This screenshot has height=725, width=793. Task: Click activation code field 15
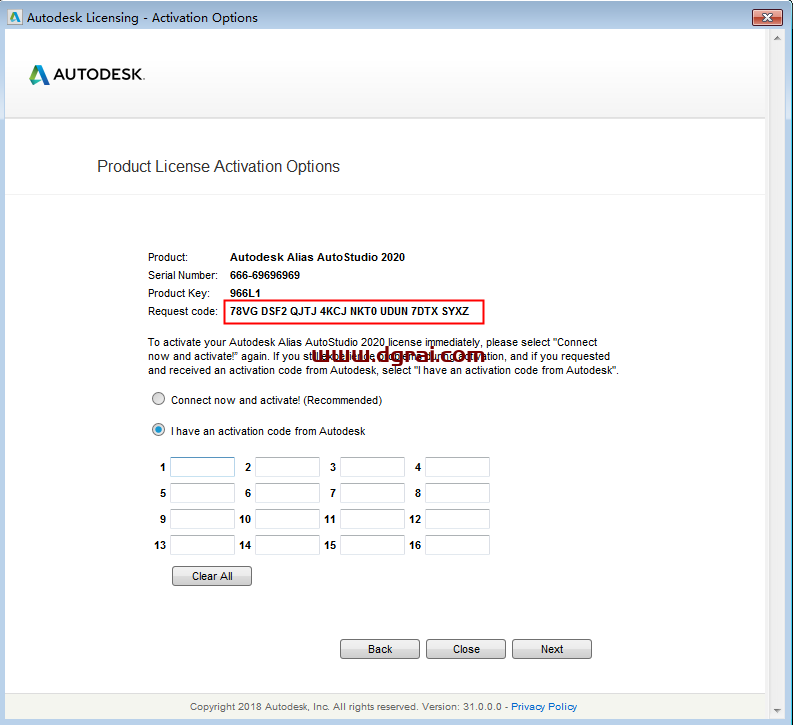click(372, 545)
